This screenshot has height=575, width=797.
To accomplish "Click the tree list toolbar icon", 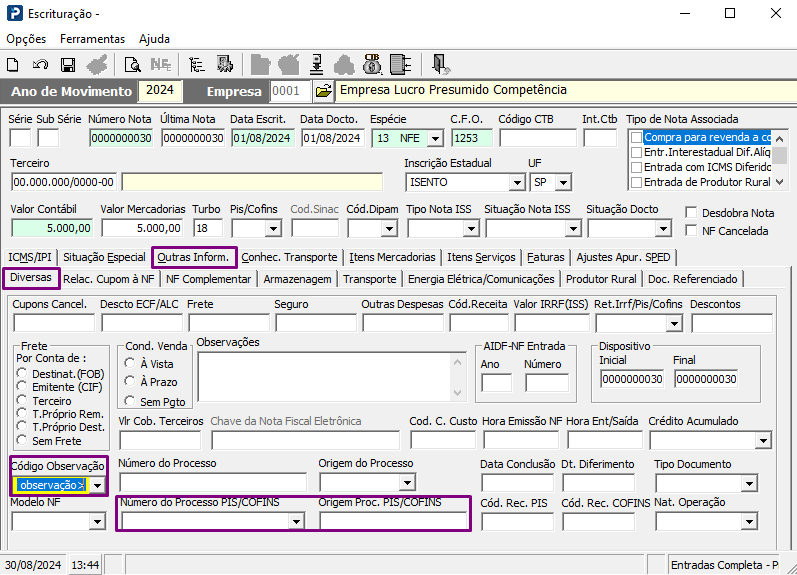I will tap(197, 65).
